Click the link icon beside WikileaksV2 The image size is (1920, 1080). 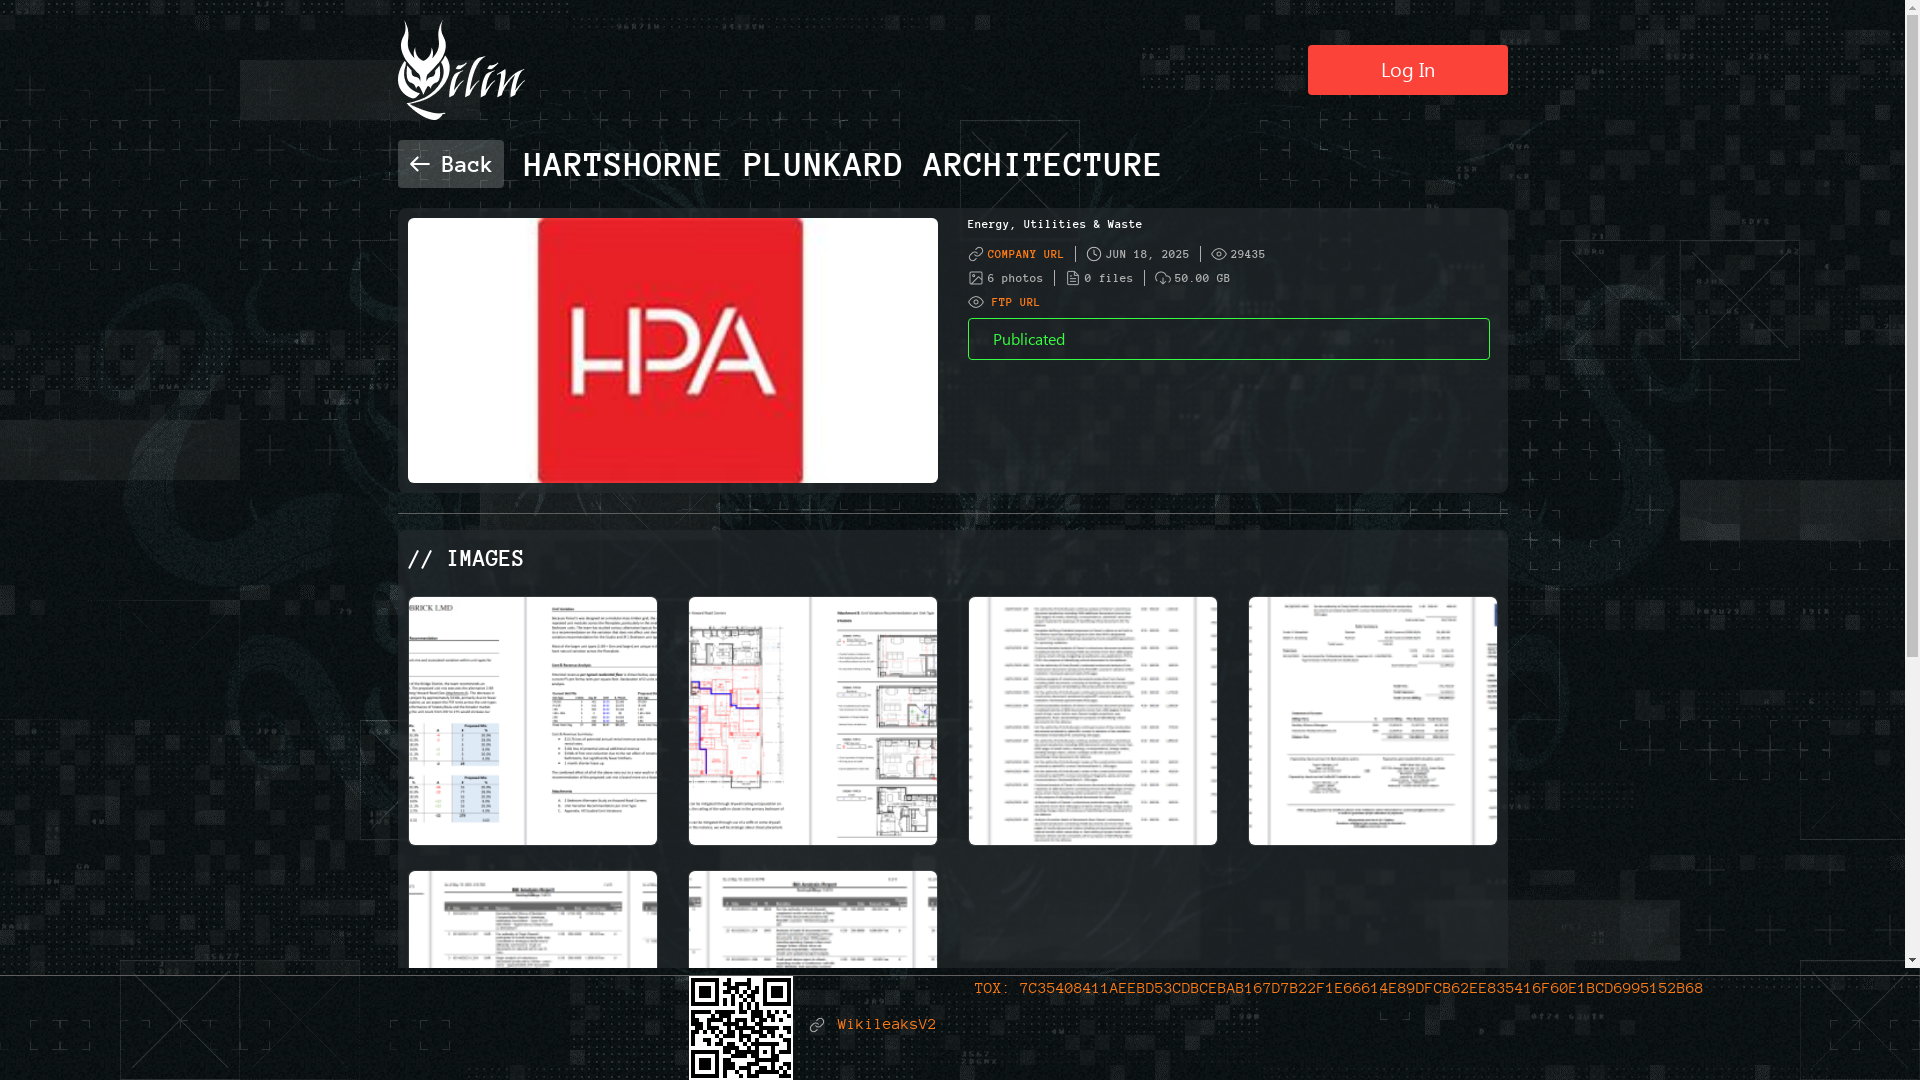coord(817,1025)
